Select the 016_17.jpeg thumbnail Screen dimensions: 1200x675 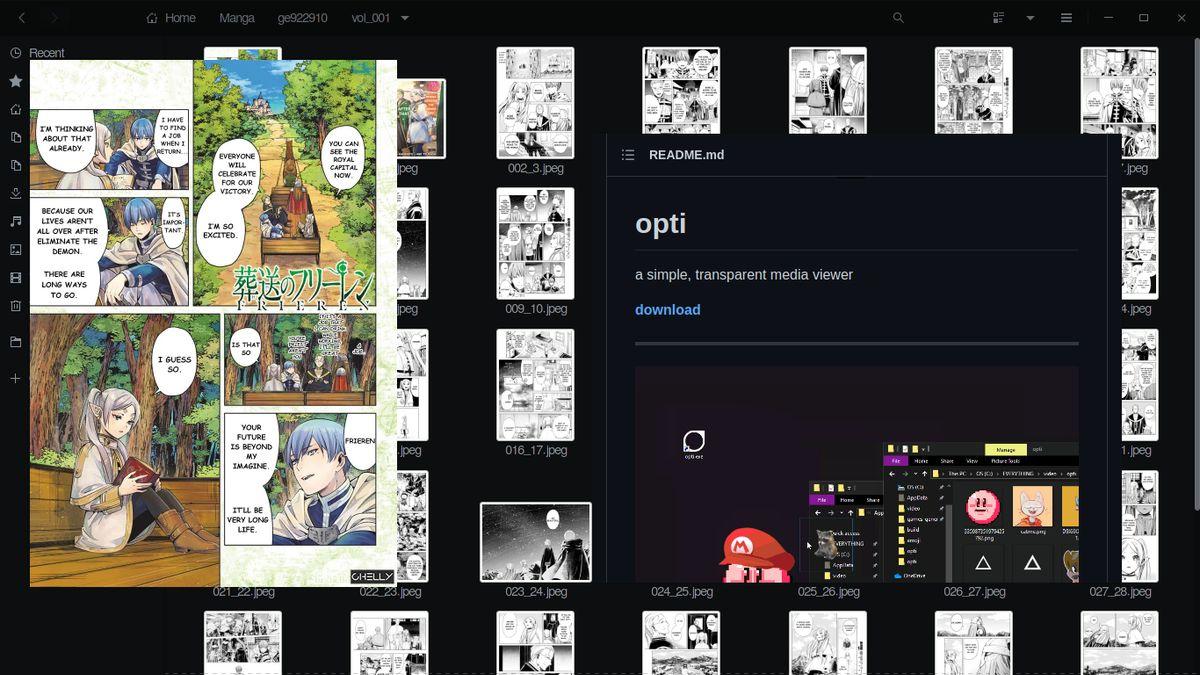536,385
